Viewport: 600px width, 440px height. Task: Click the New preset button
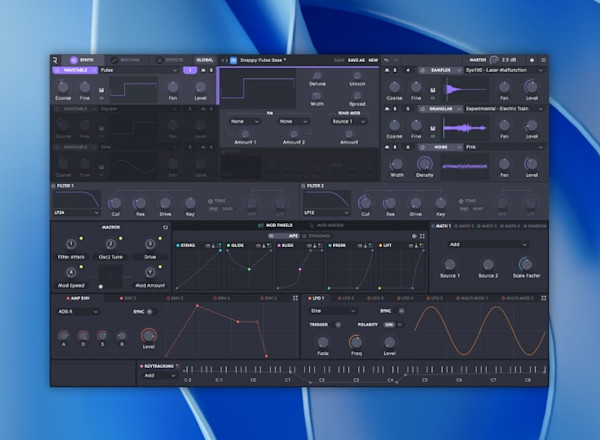pyautogui.click(x=373, y=60)
